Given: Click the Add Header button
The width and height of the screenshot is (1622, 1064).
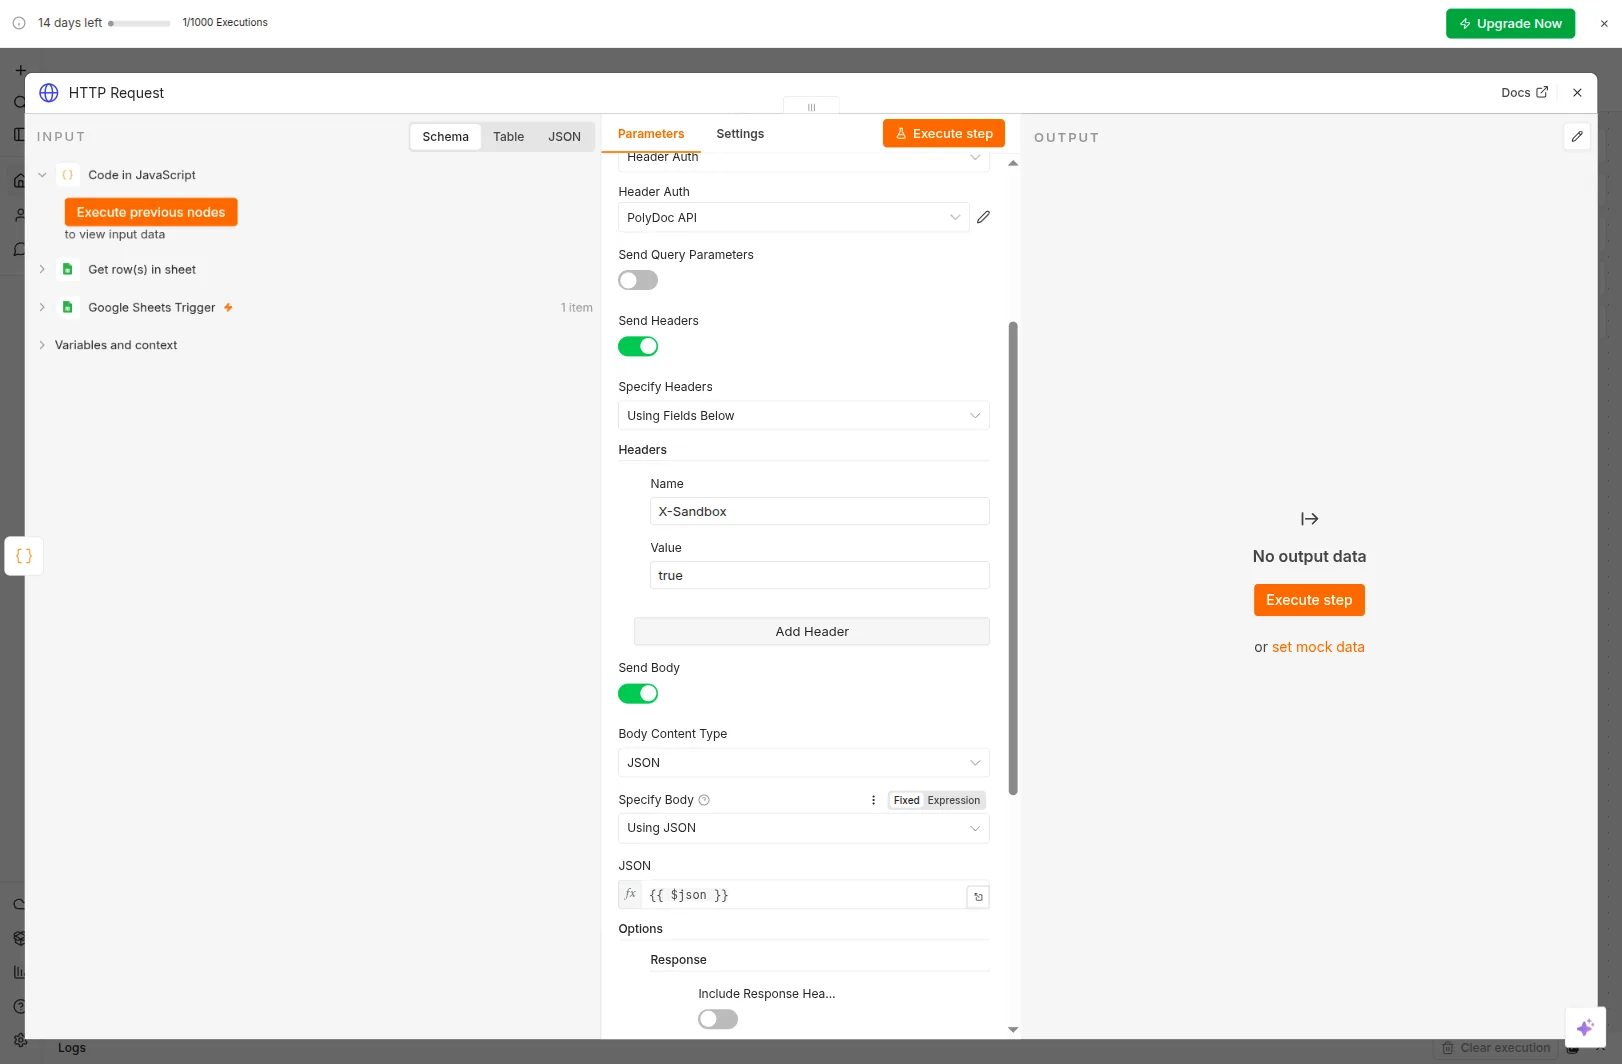Looking at the screenshot, I should (812, 632).
